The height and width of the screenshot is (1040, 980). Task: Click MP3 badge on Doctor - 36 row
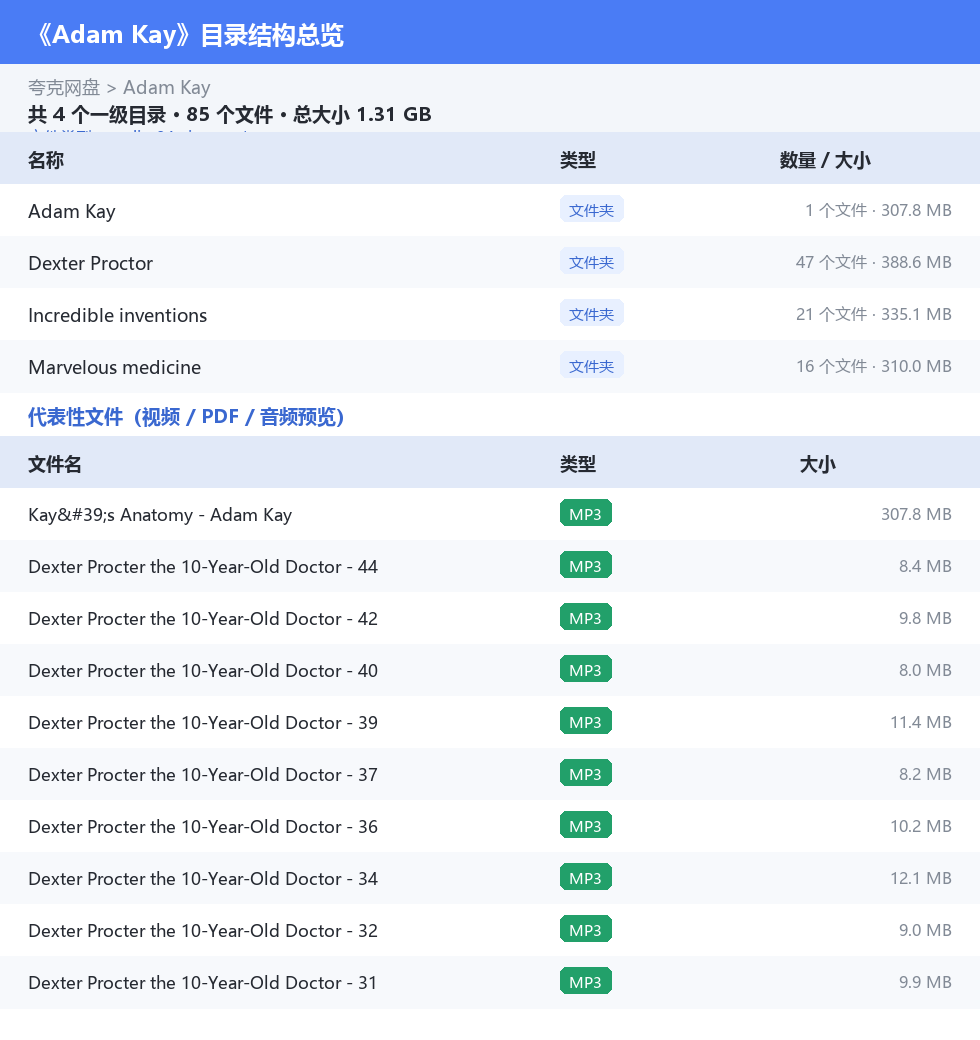585,825
